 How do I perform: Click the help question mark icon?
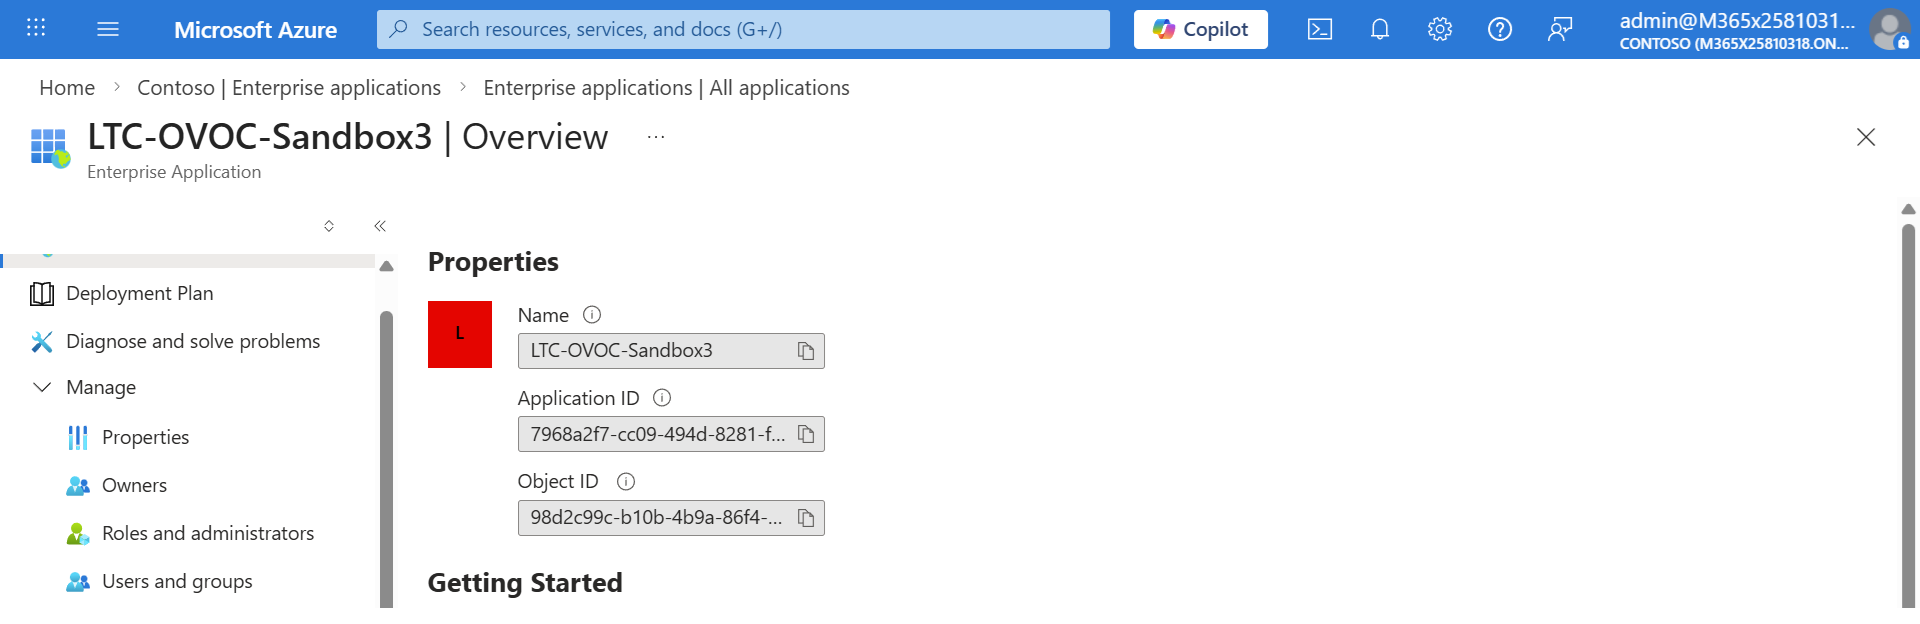[x=1499, y=30]
